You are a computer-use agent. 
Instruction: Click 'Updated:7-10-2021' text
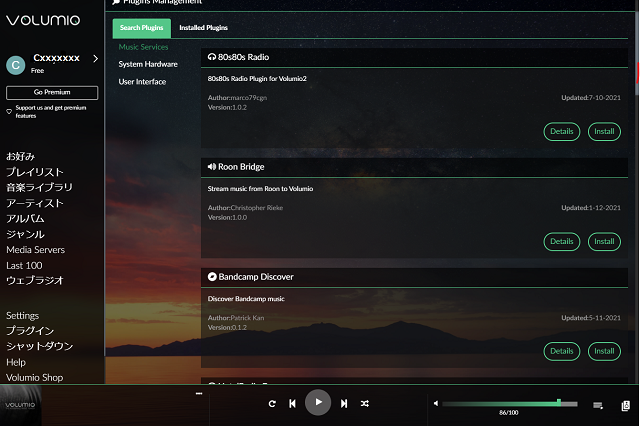tap(591, 98)
